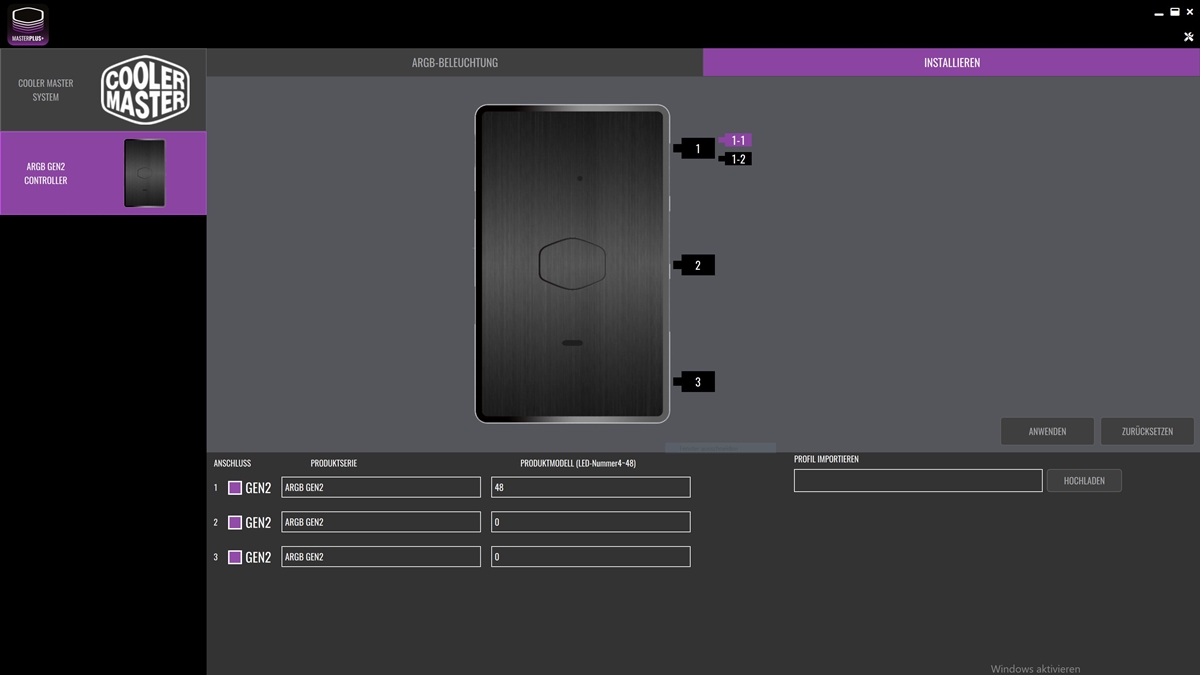Open Produktserie field for port 1
The width and height of the screenshot is (1200, 675).
click(381, 487)
